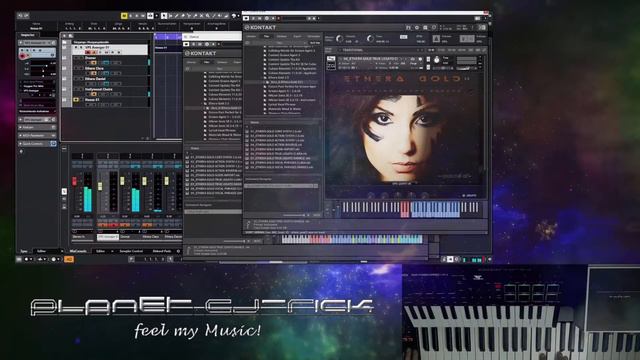Collapse the input/output channels folder track in Cubase
This screenshot has width=640, height=360.
tap(64, 42)
